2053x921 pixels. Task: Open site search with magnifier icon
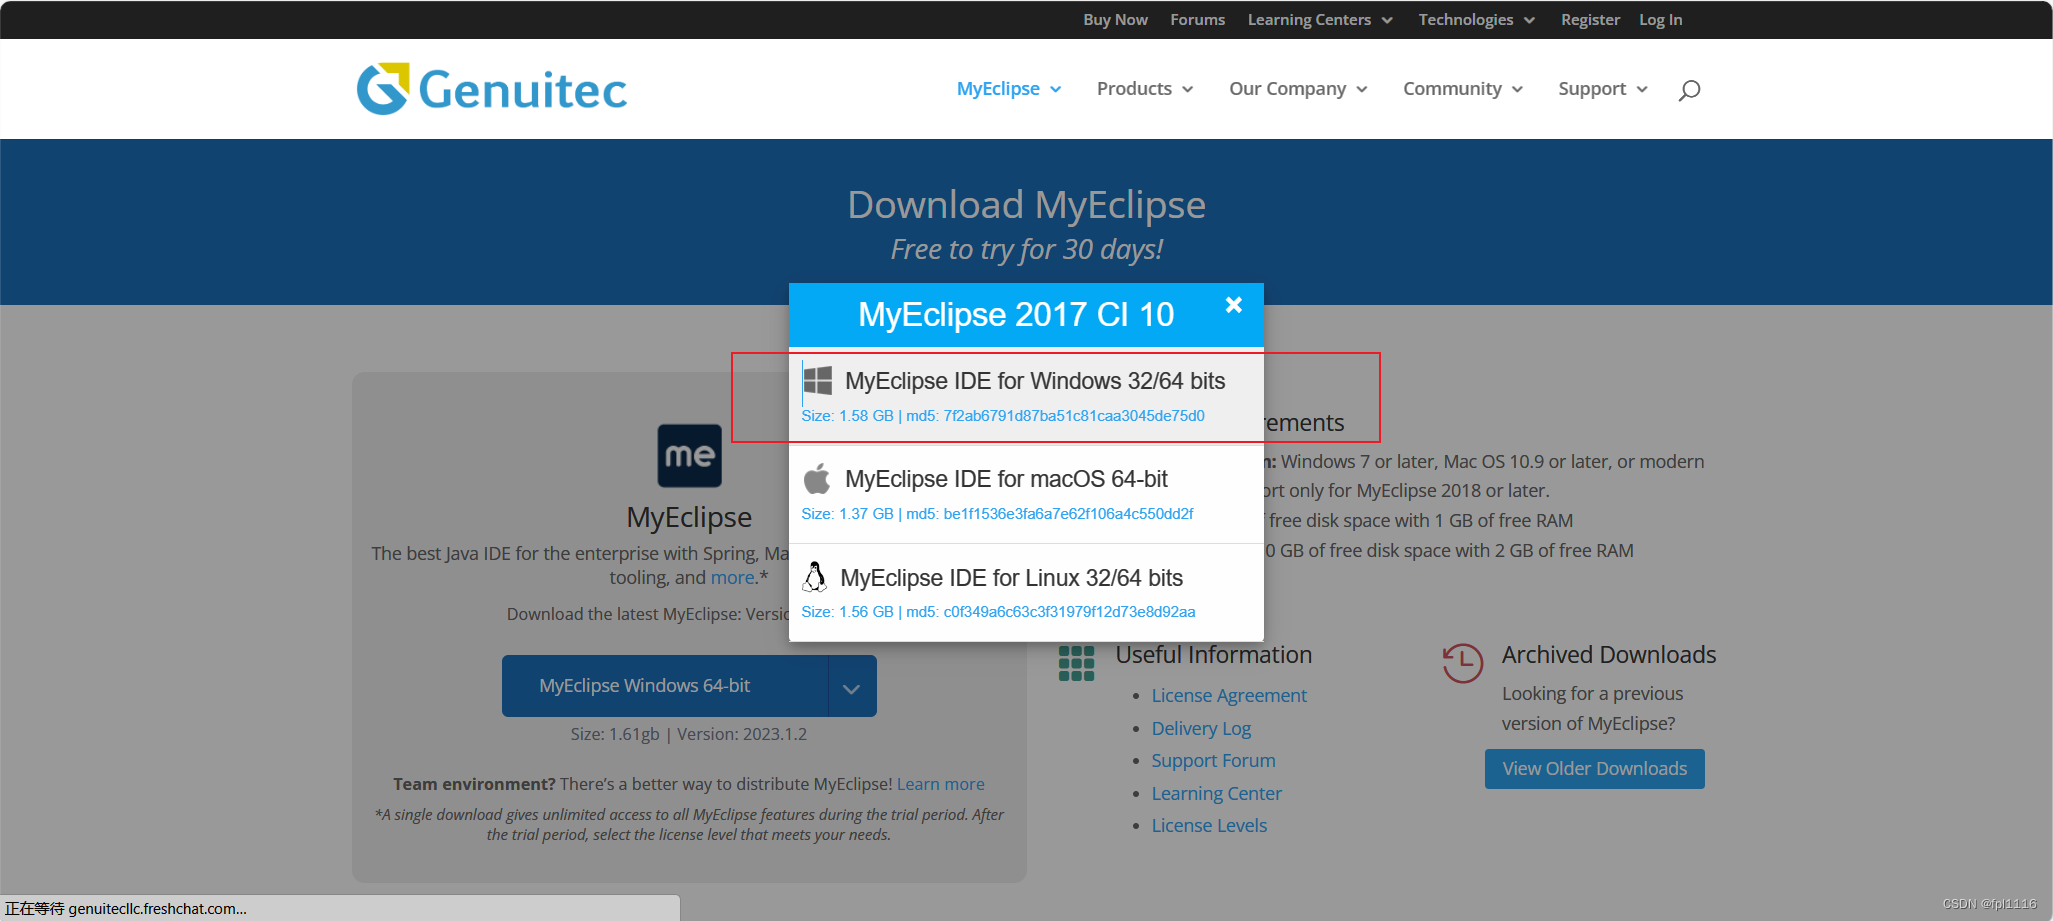coord(1688,90)
